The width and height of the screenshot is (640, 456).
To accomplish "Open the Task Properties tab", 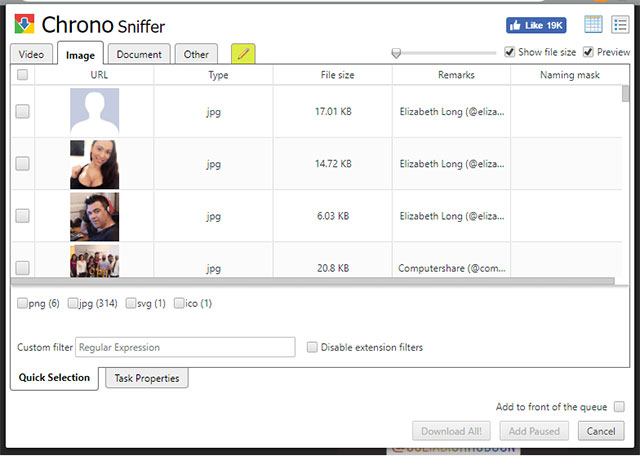I will 147,378.
